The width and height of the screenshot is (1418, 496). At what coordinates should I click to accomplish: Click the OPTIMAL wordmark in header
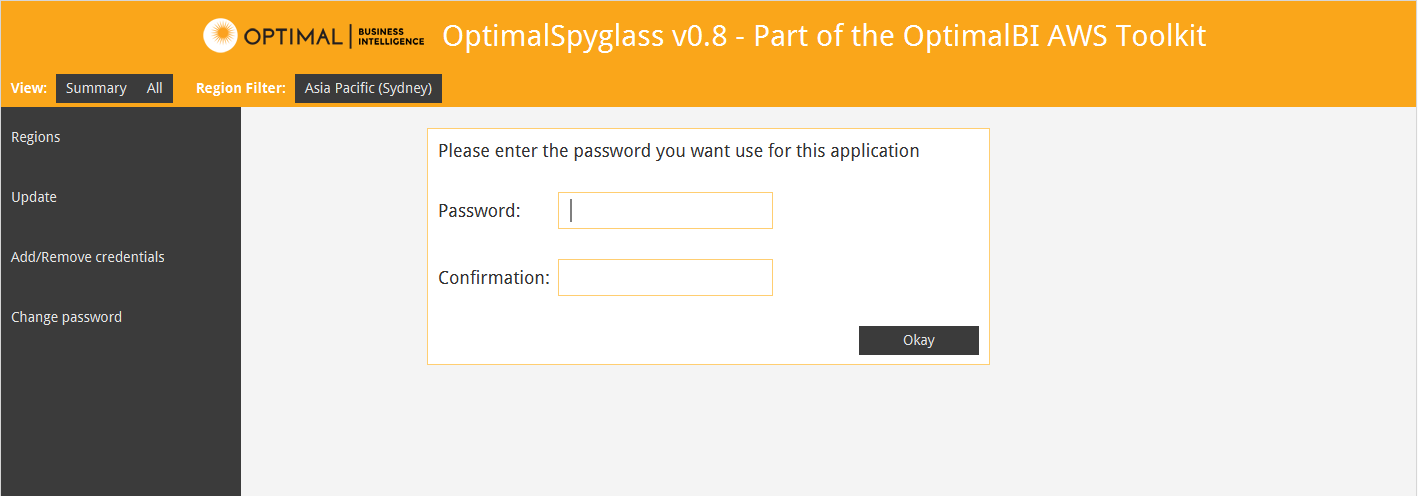click(x=293, y=37)
